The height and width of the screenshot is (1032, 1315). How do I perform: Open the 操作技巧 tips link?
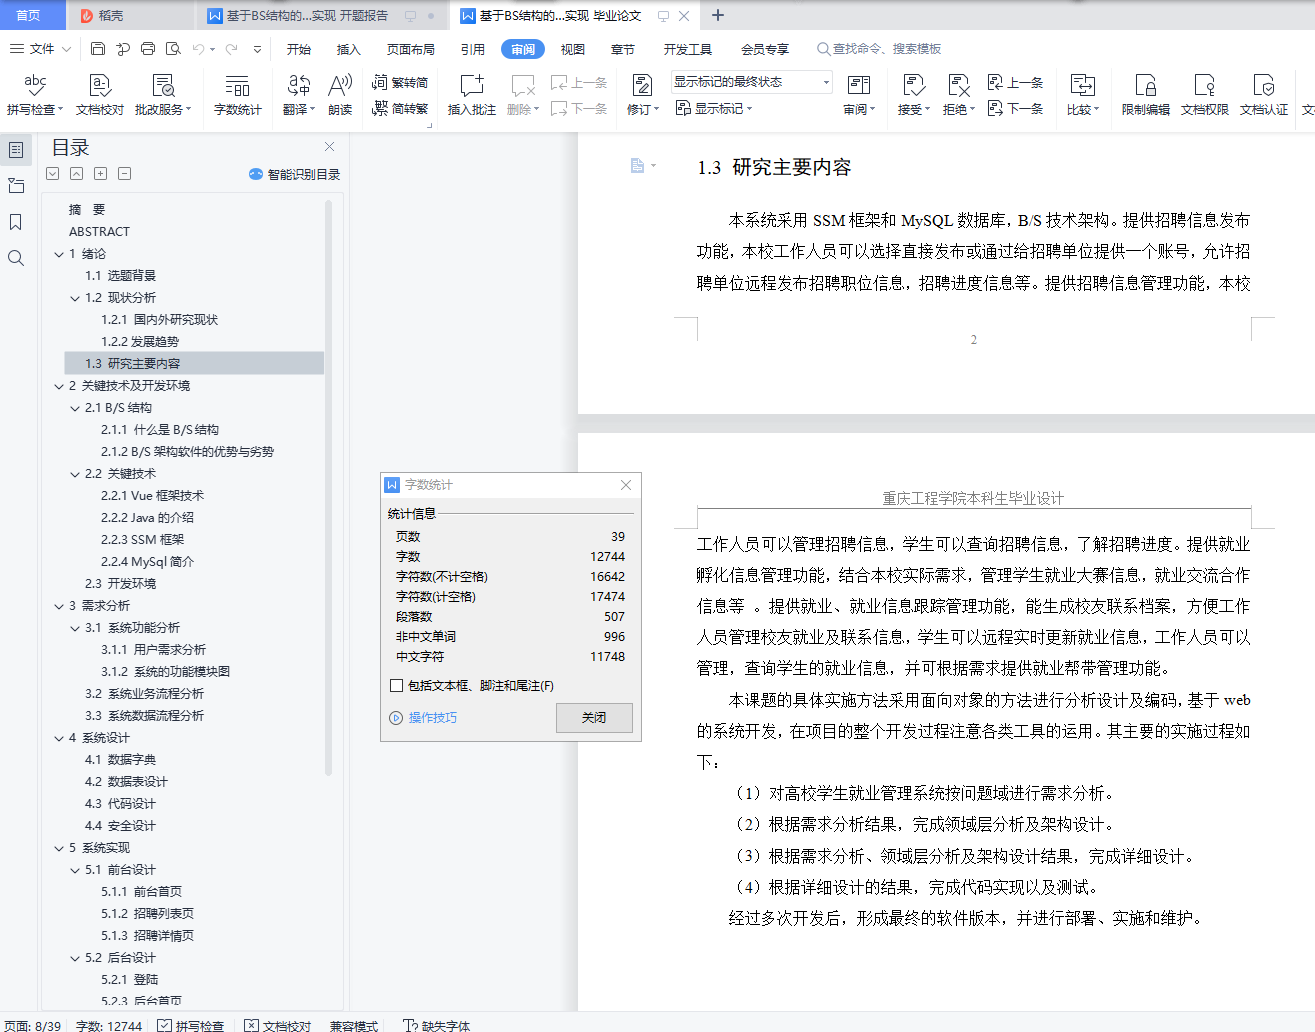coord(424,718)
